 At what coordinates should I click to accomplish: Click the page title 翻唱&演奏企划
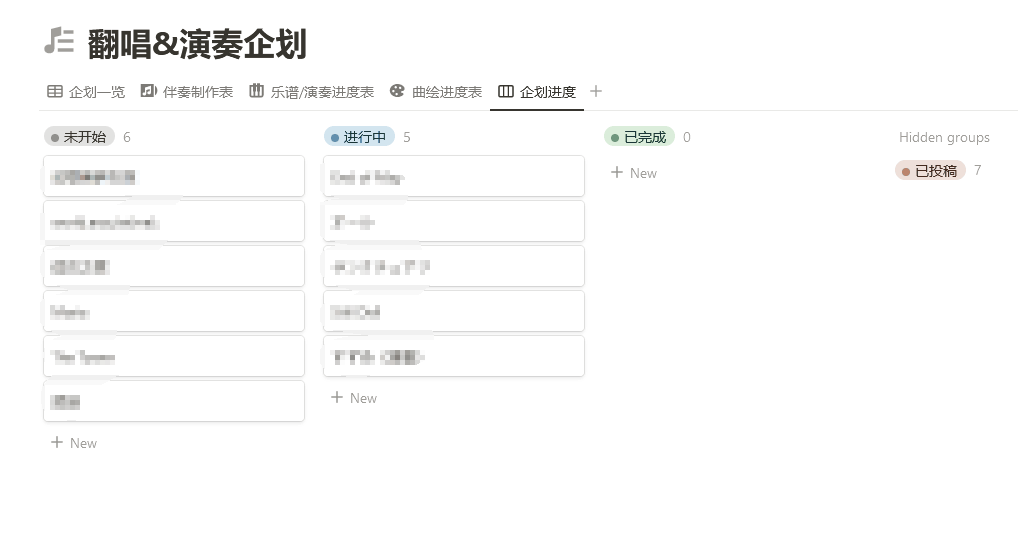tap(197, 43)
